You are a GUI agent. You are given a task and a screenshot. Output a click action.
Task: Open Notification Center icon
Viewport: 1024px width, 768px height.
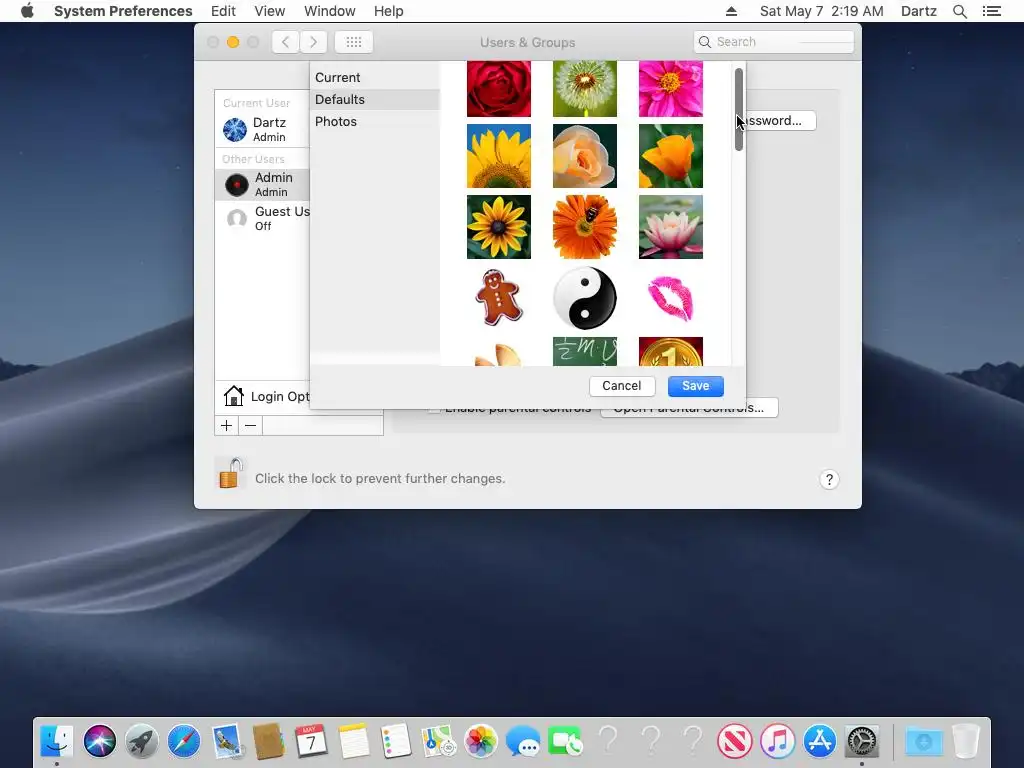click(991, 11)
